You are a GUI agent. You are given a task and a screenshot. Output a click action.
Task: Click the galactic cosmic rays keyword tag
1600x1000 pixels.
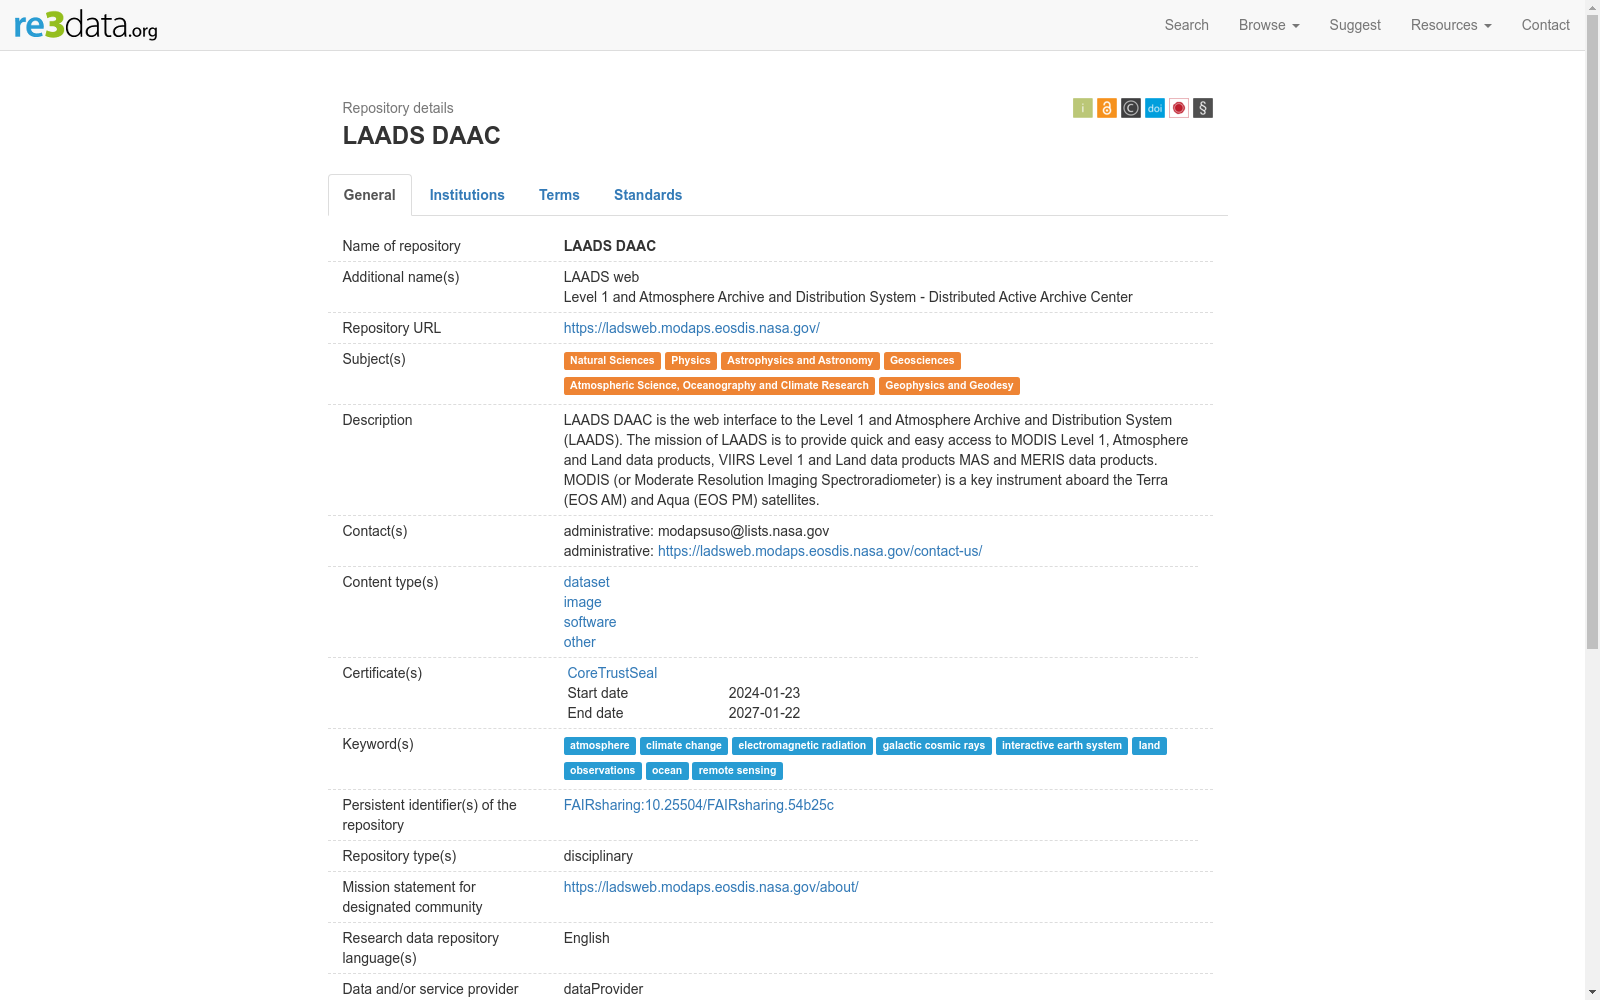click(x=934, y=746)
